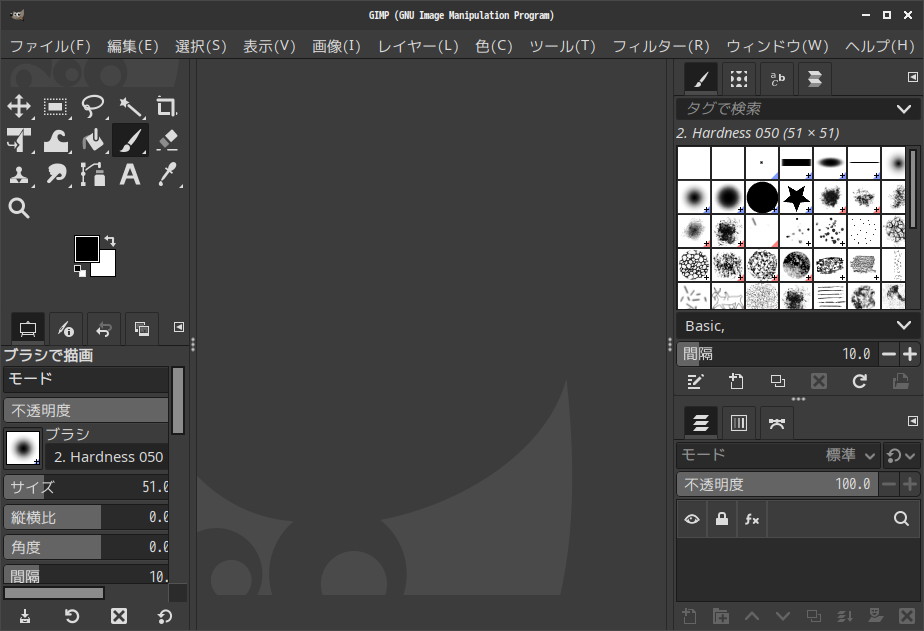
Task: Click the 角度 slider in tool options
Action: (86, 547)
